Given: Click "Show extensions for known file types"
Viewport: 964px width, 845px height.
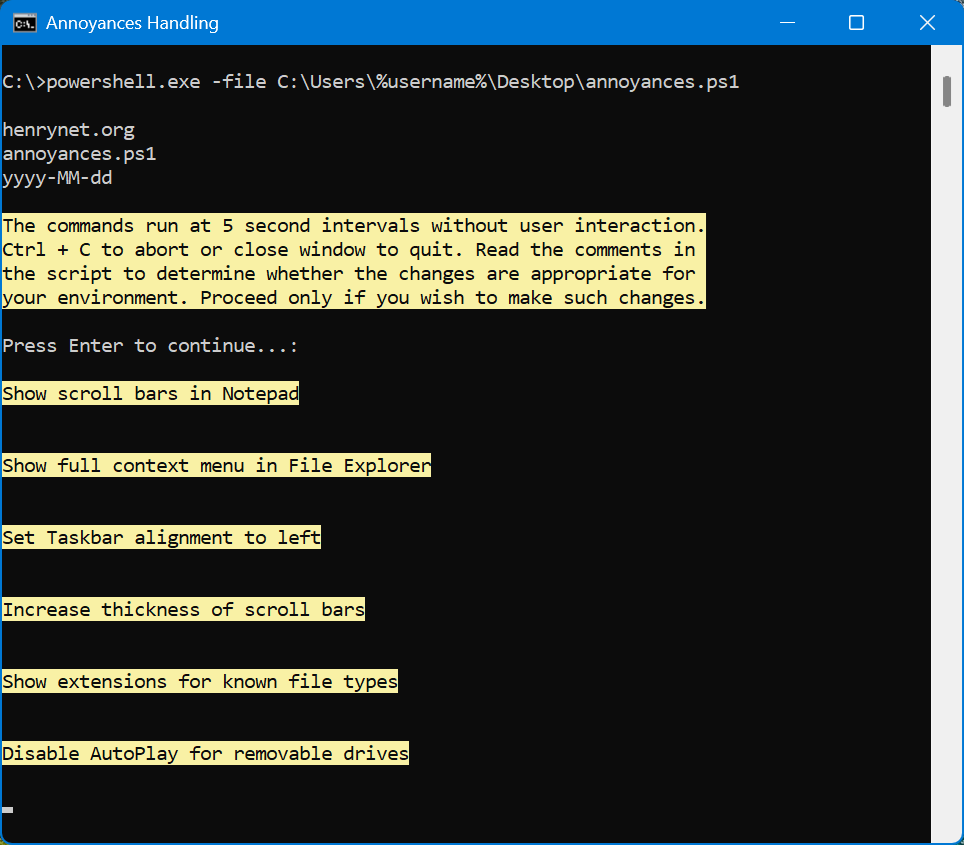Looking at the screenshot, I should (200, 682).
